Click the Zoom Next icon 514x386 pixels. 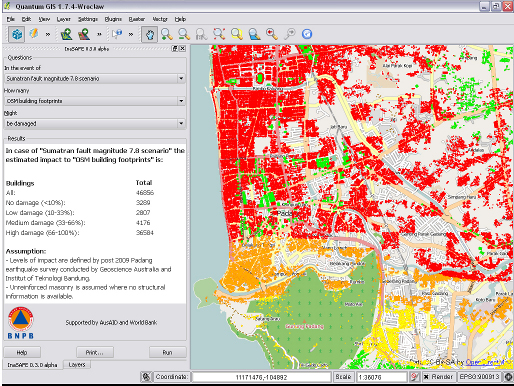(x=290, y=34)
